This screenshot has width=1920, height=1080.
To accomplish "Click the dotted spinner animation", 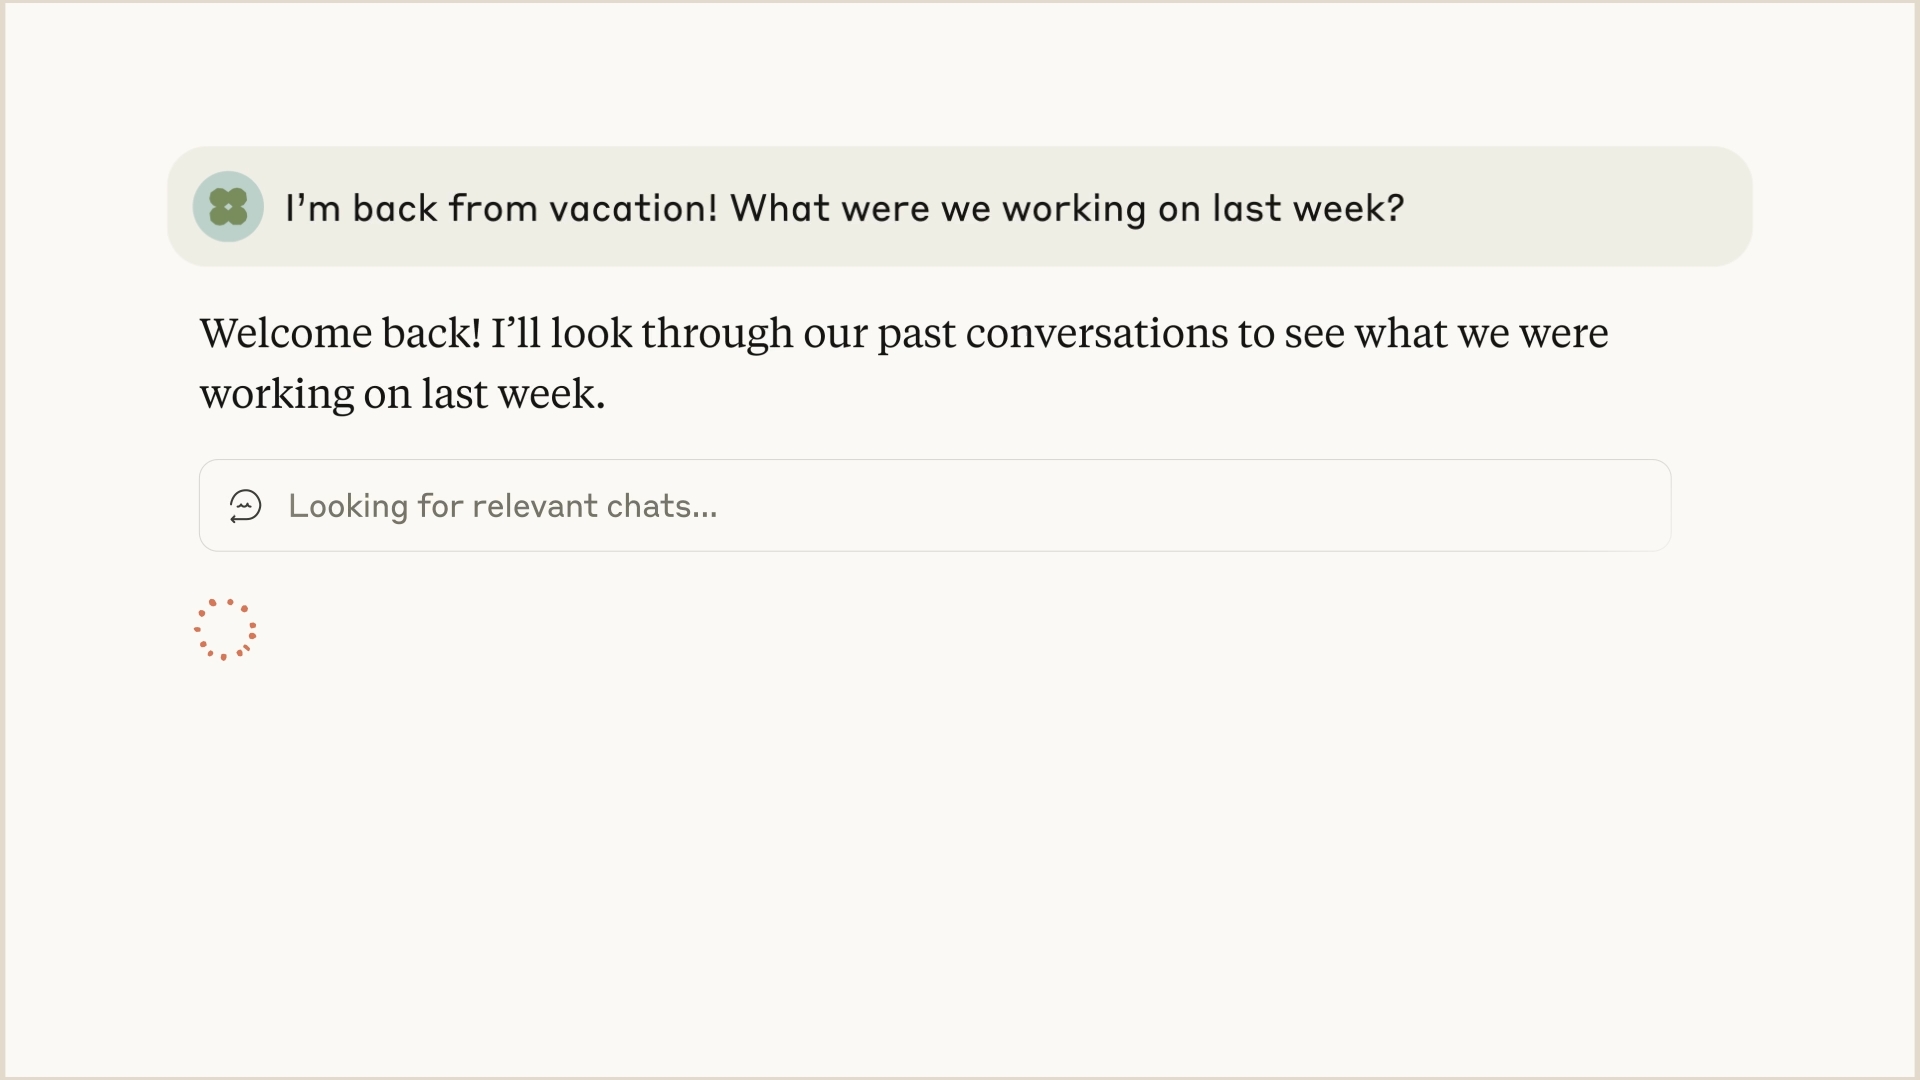I will (226, 629).
